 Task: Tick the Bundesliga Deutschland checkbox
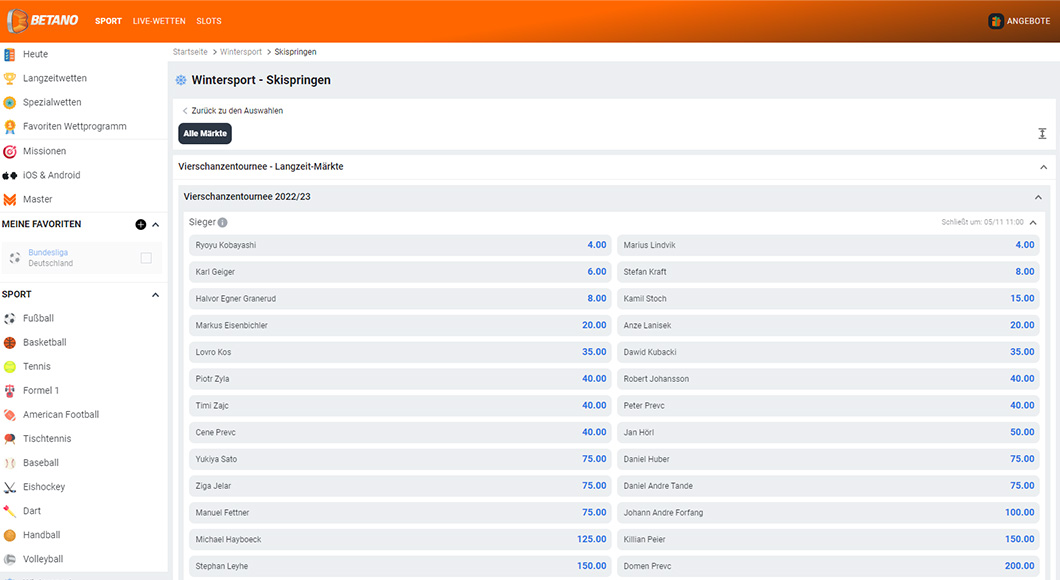click(x=146, y=258)
